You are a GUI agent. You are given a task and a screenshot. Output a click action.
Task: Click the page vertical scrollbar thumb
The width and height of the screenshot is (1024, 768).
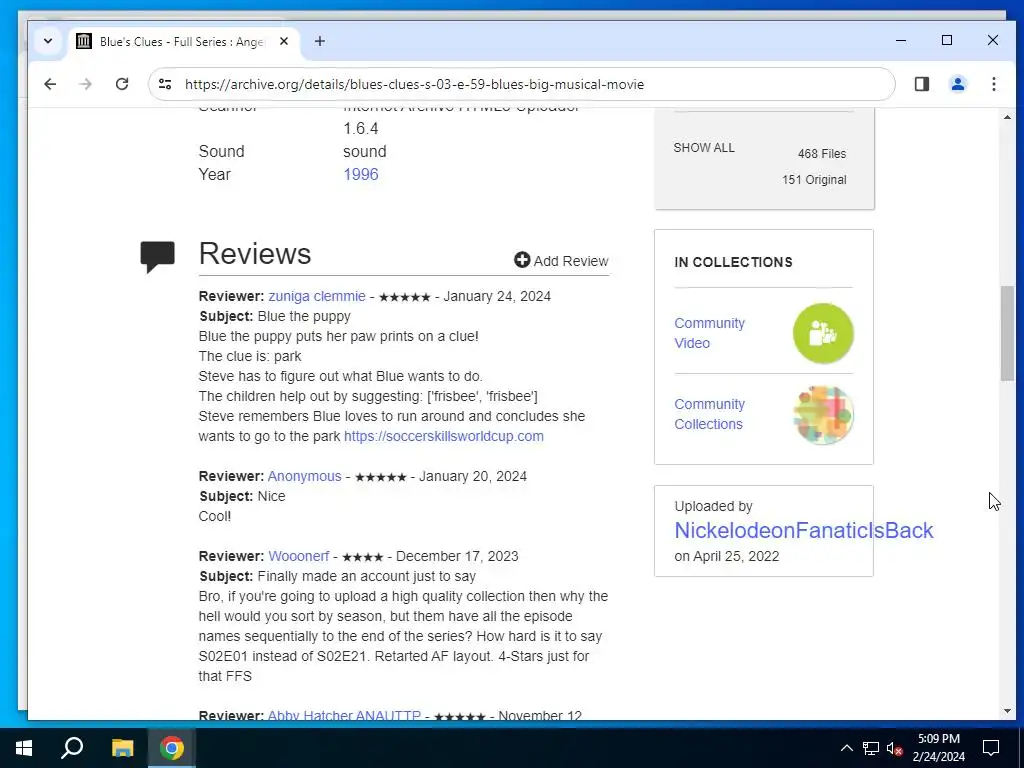click(1007, 333)
